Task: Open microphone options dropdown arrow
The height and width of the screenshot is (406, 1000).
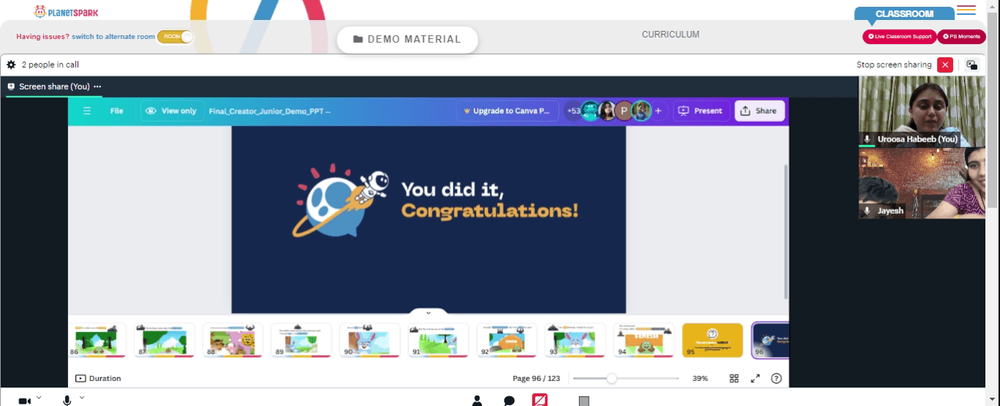Action: point(82,398)
